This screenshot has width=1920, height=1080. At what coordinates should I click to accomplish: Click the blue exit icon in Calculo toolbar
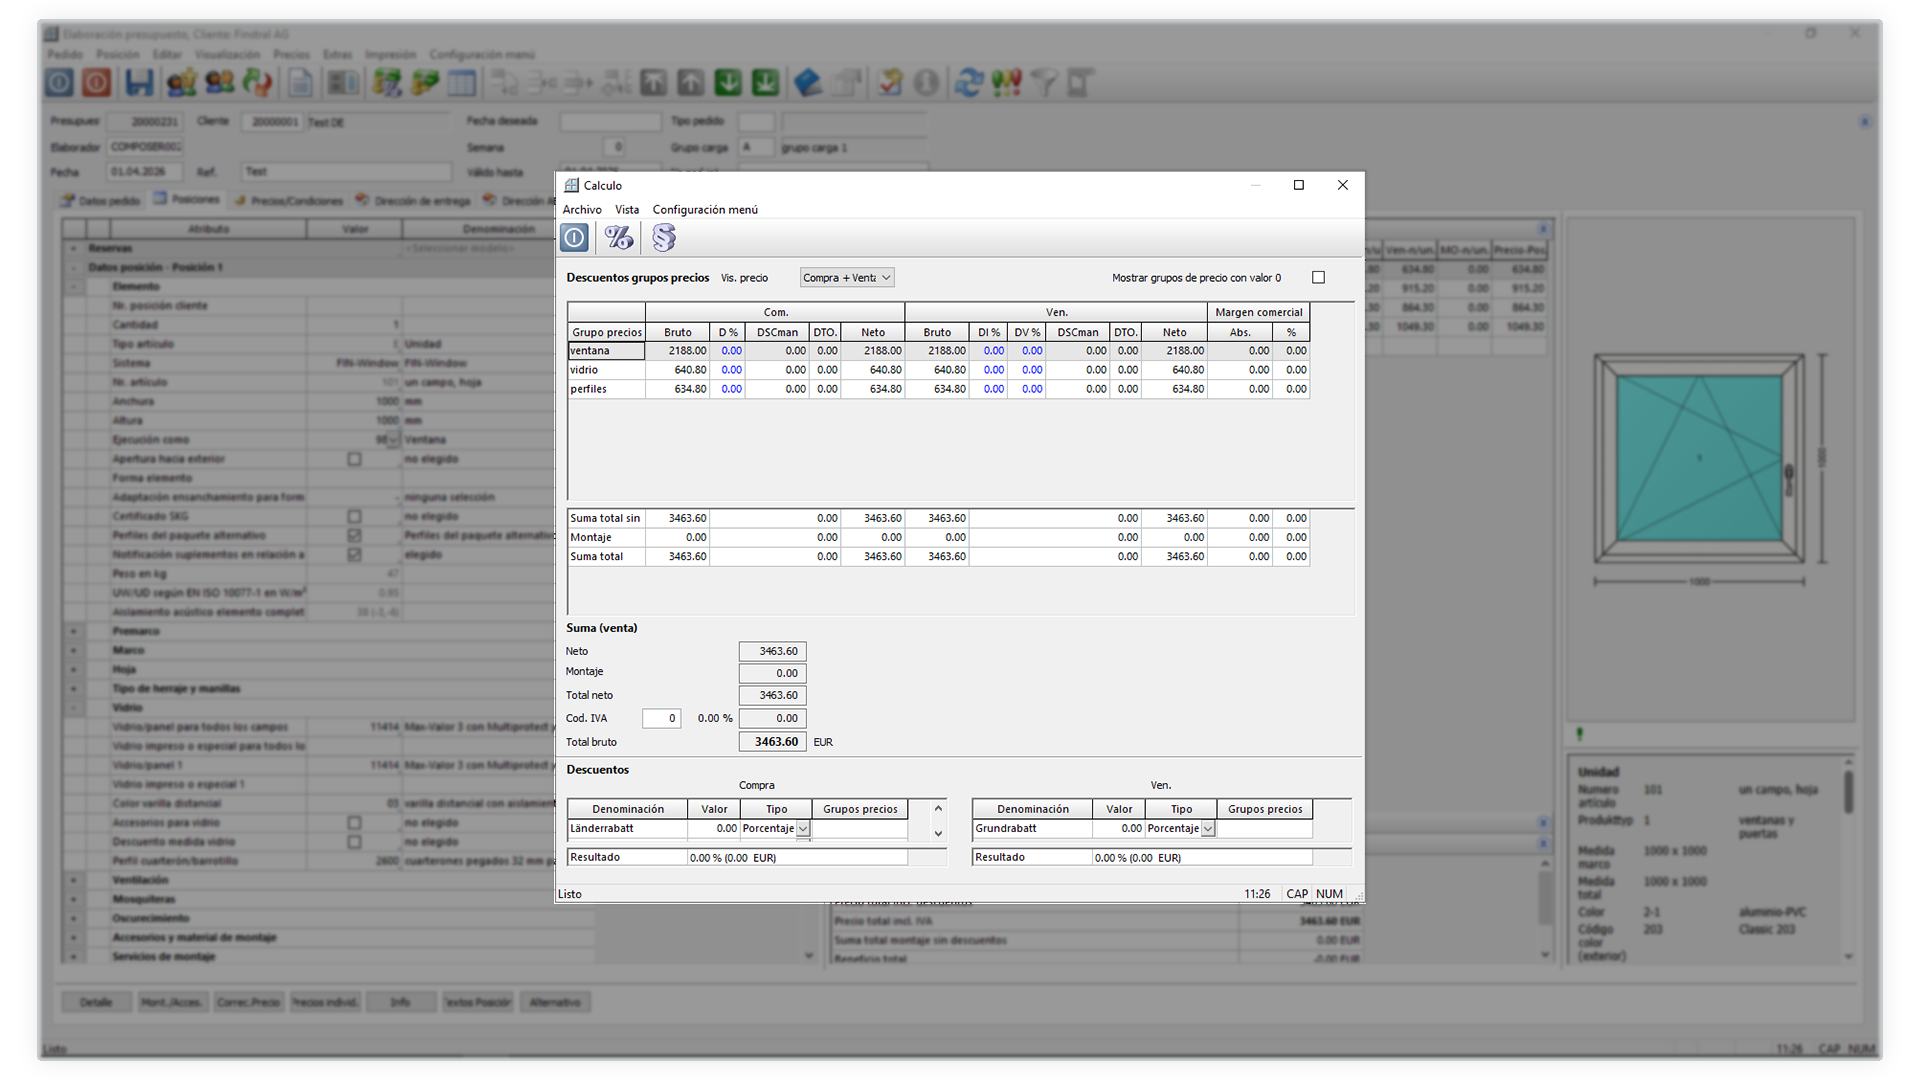574,238
